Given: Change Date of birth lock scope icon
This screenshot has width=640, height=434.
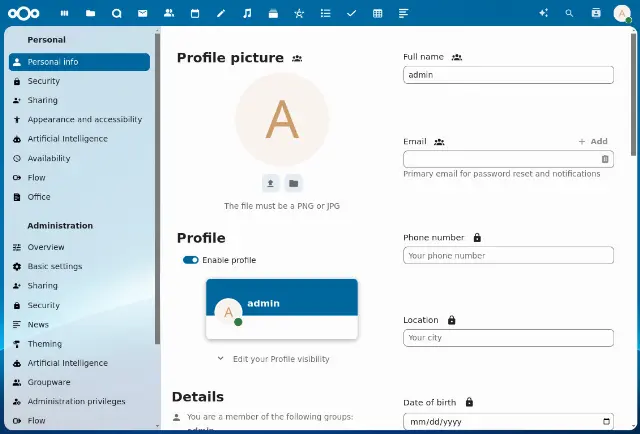Looking at the screenshot, I should pyautogui.click(x=469, y=402).
